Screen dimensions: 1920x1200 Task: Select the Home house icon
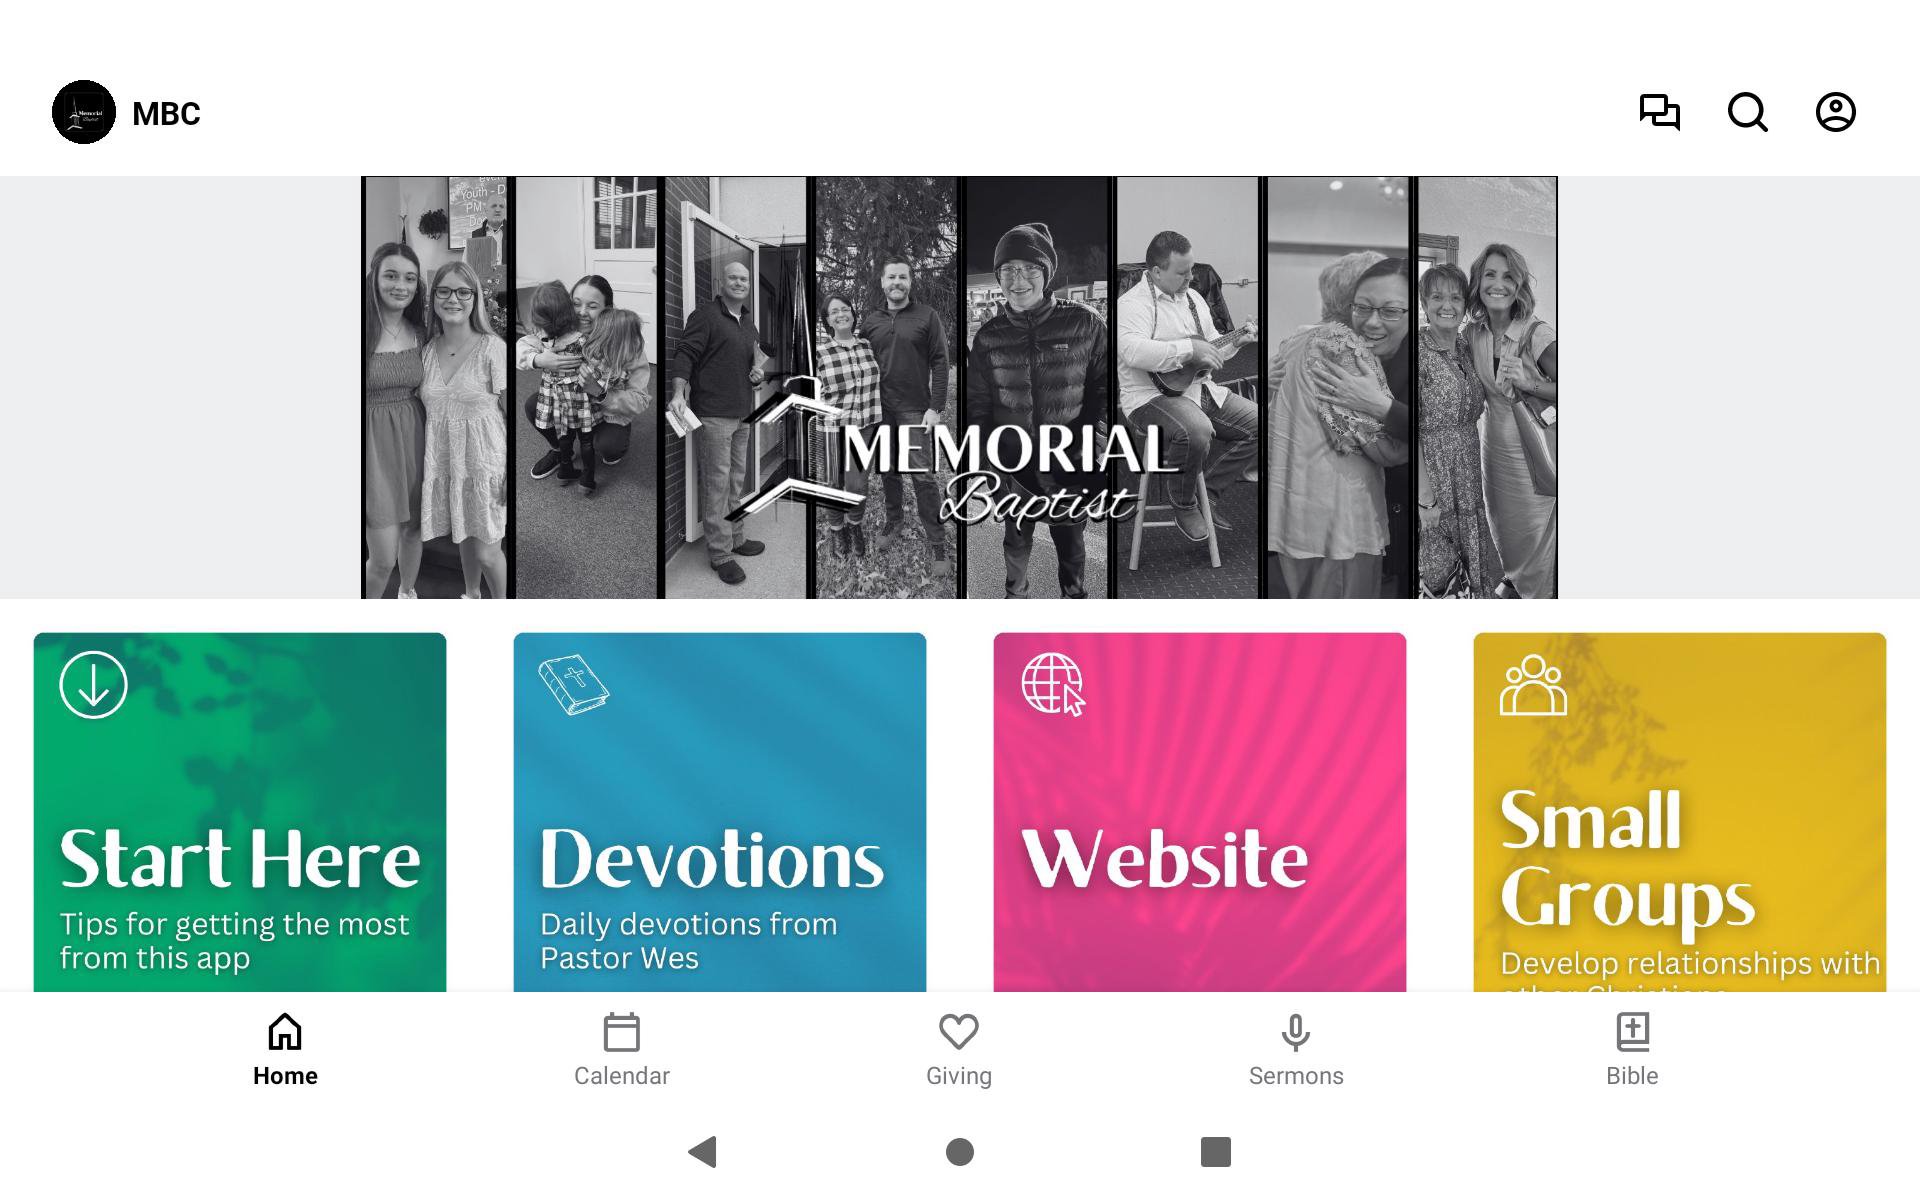coord(285,1032)
